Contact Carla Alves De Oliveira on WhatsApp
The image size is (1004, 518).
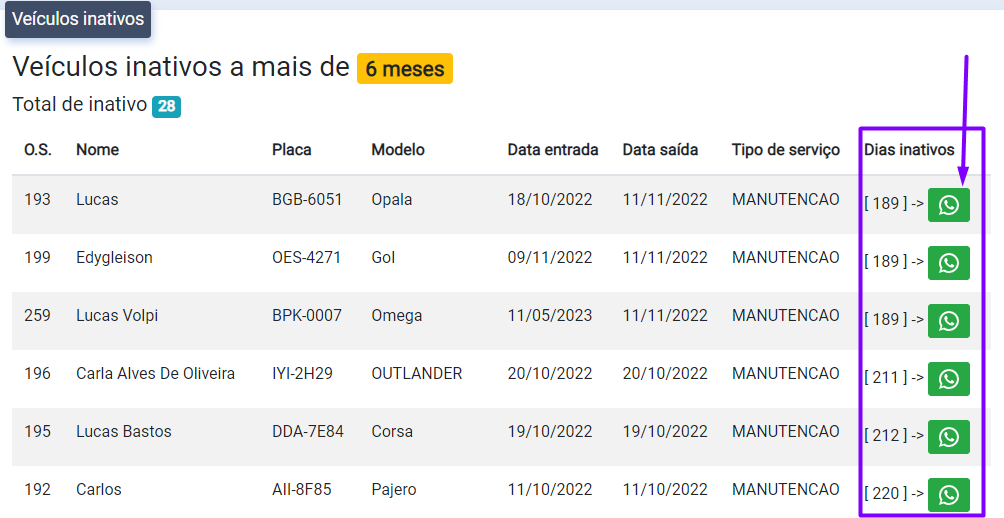click(948, 379)
